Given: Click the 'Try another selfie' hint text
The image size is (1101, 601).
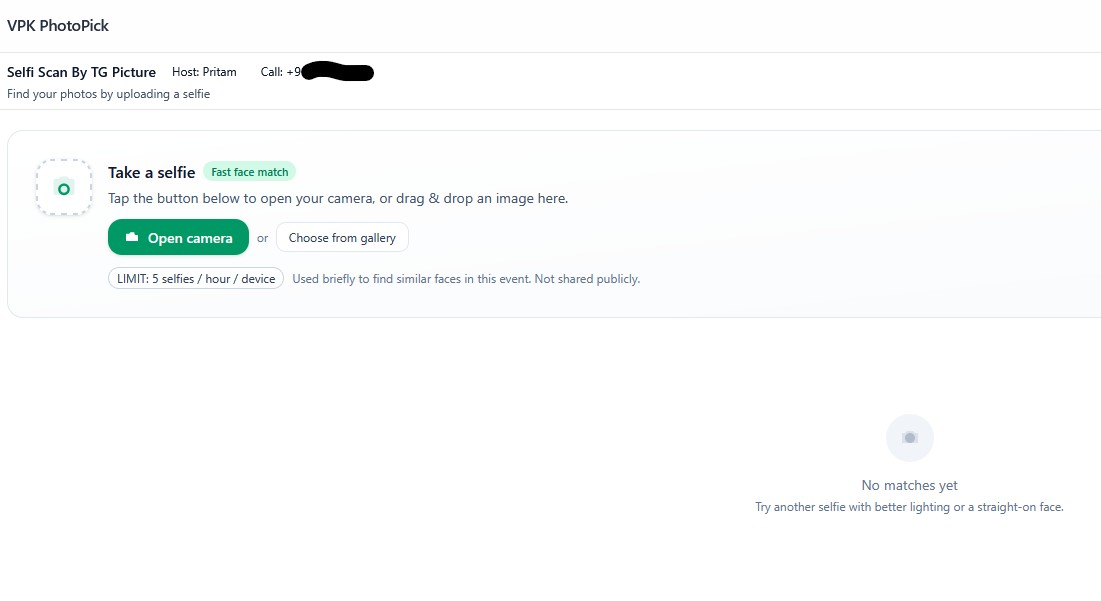Looking at the screenshot, I should click(x=909, y=507).
